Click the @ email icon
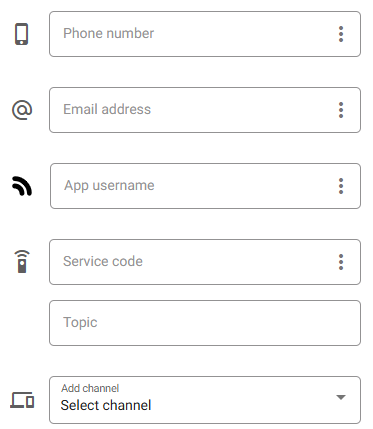 point(22,110)
